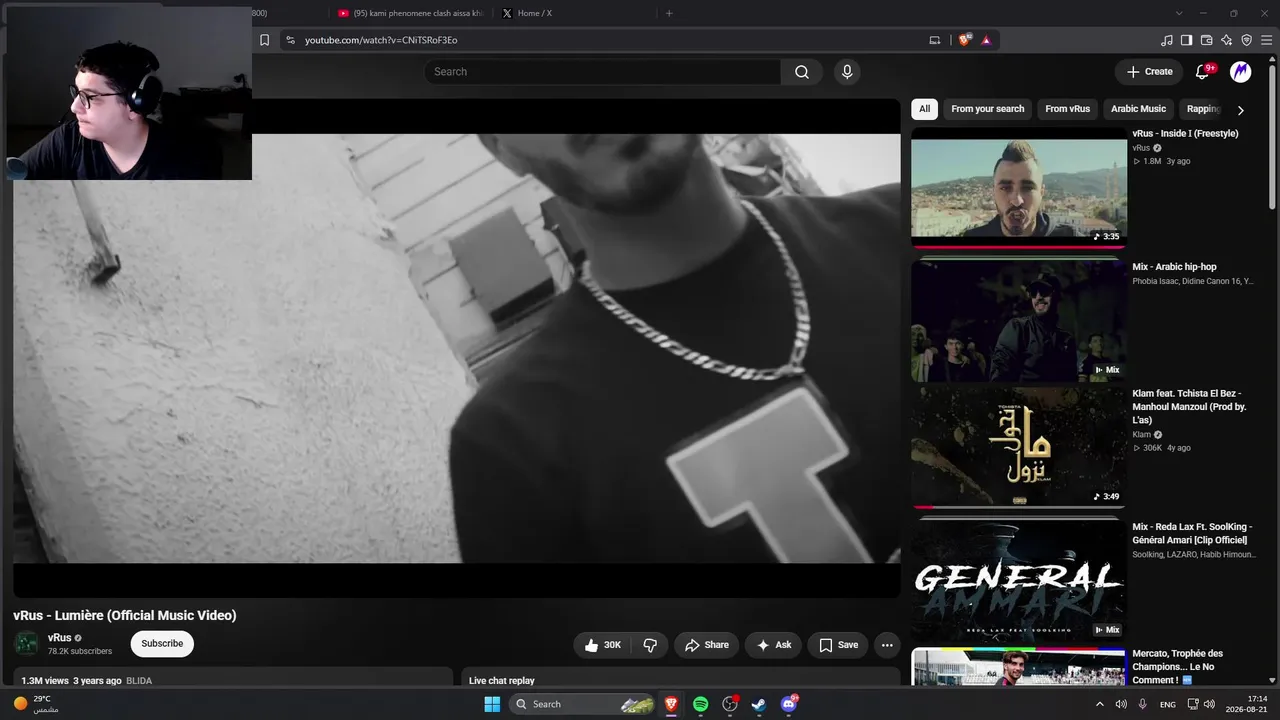
Task: Click the Create button
Action: (1150, 72)
